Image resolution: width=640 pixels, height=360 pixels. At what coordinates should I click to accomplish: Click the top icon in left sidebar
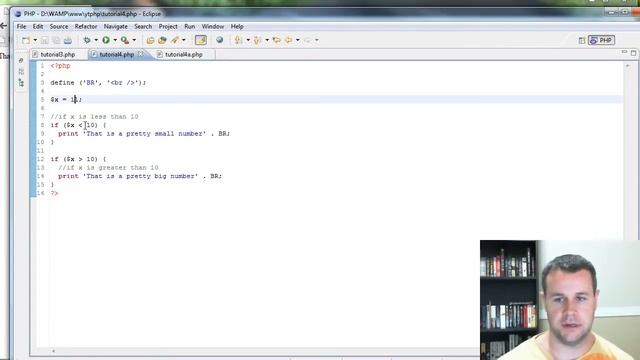(21, 60)
